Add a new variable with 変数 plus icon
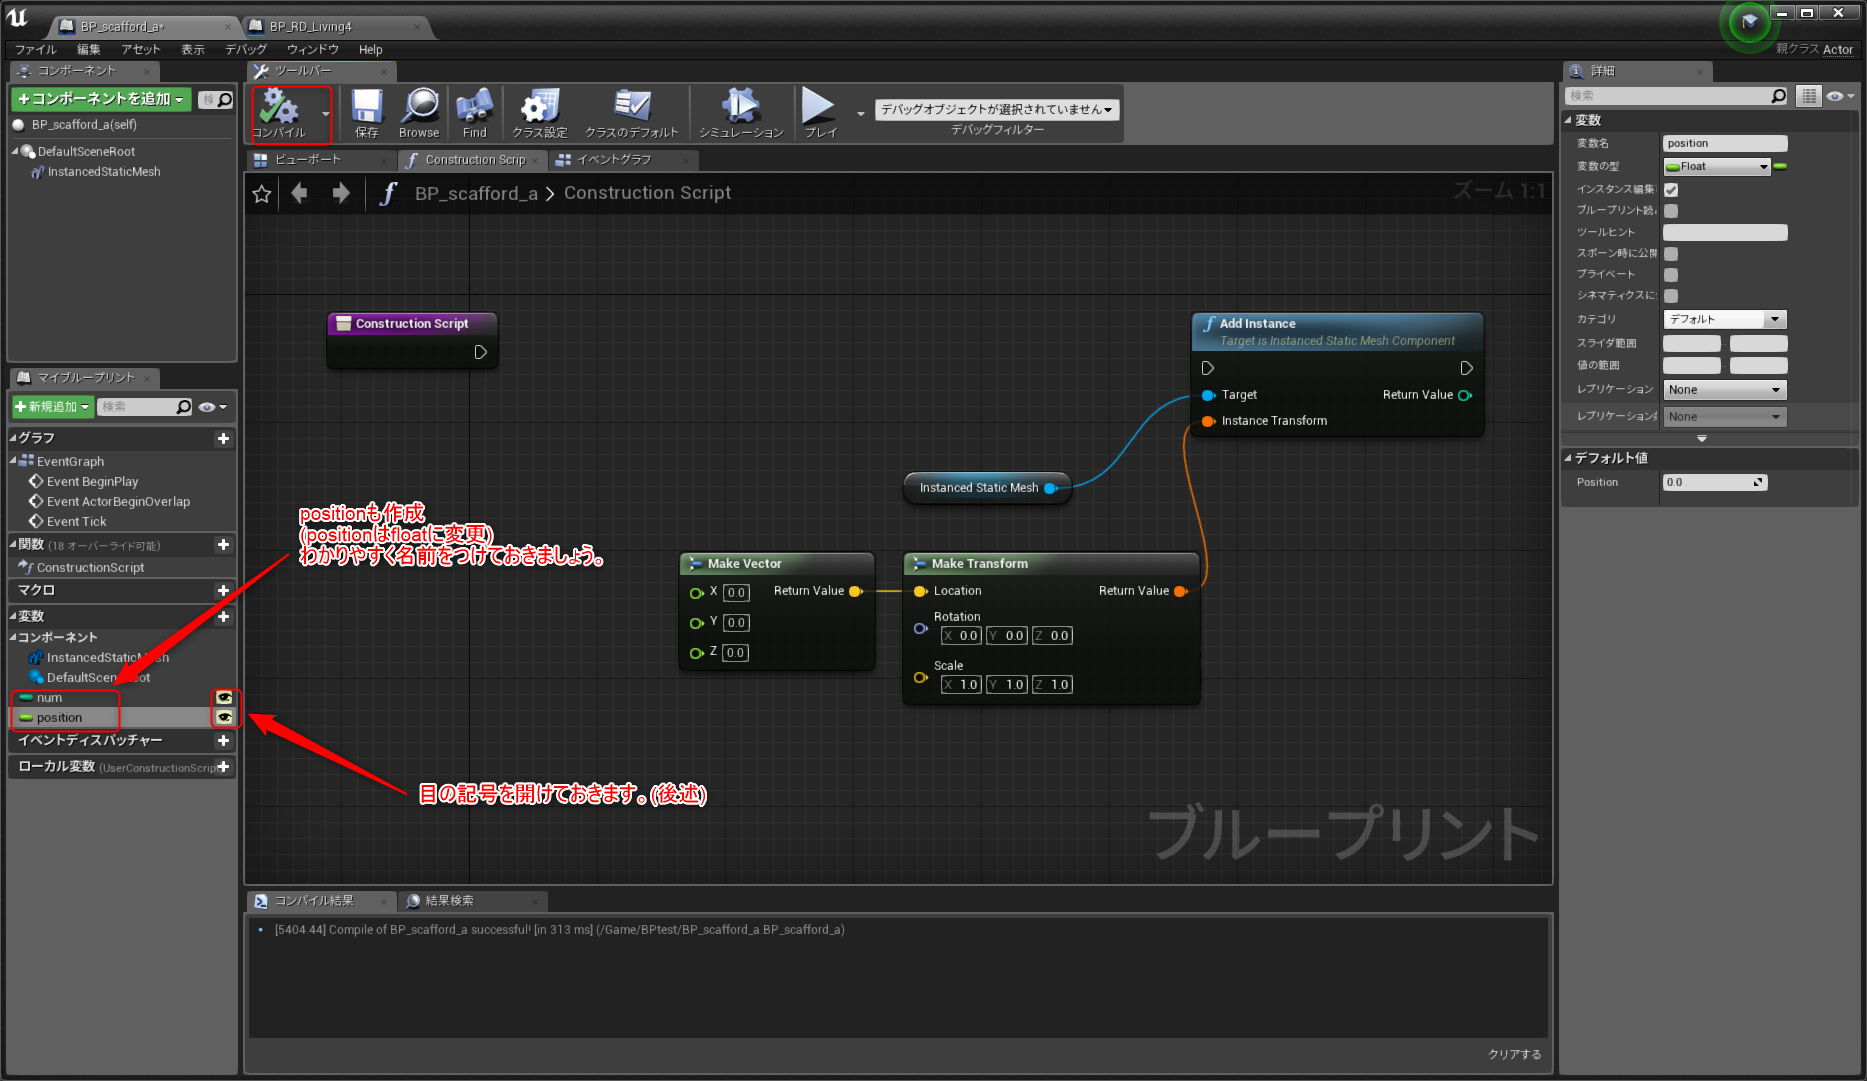This screenshot has width=1867, height=1081. point(223,616)
